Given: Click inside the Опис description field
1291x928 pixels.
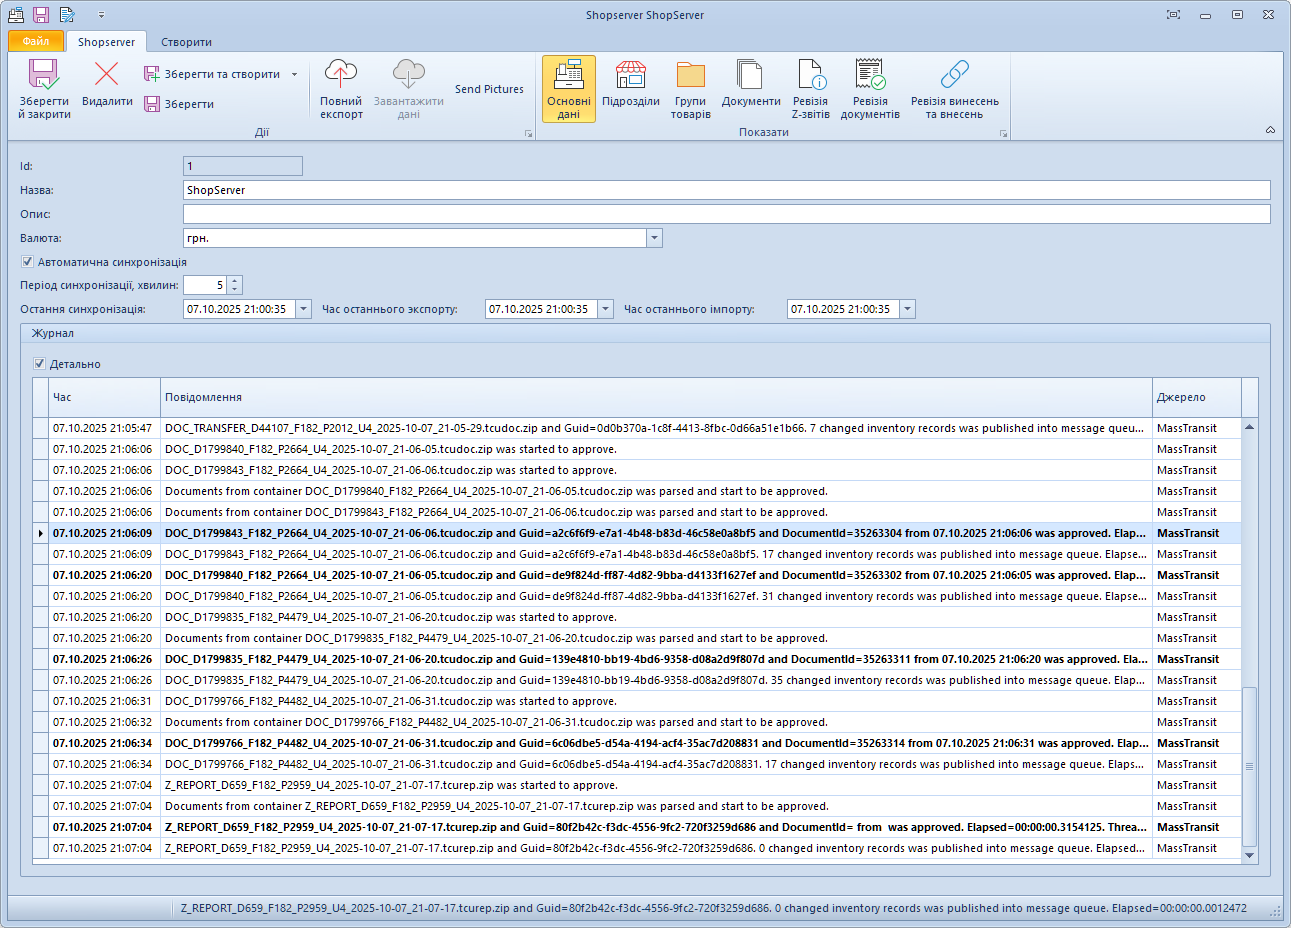Looking at the screenshot, I should [x=726, y=214].
